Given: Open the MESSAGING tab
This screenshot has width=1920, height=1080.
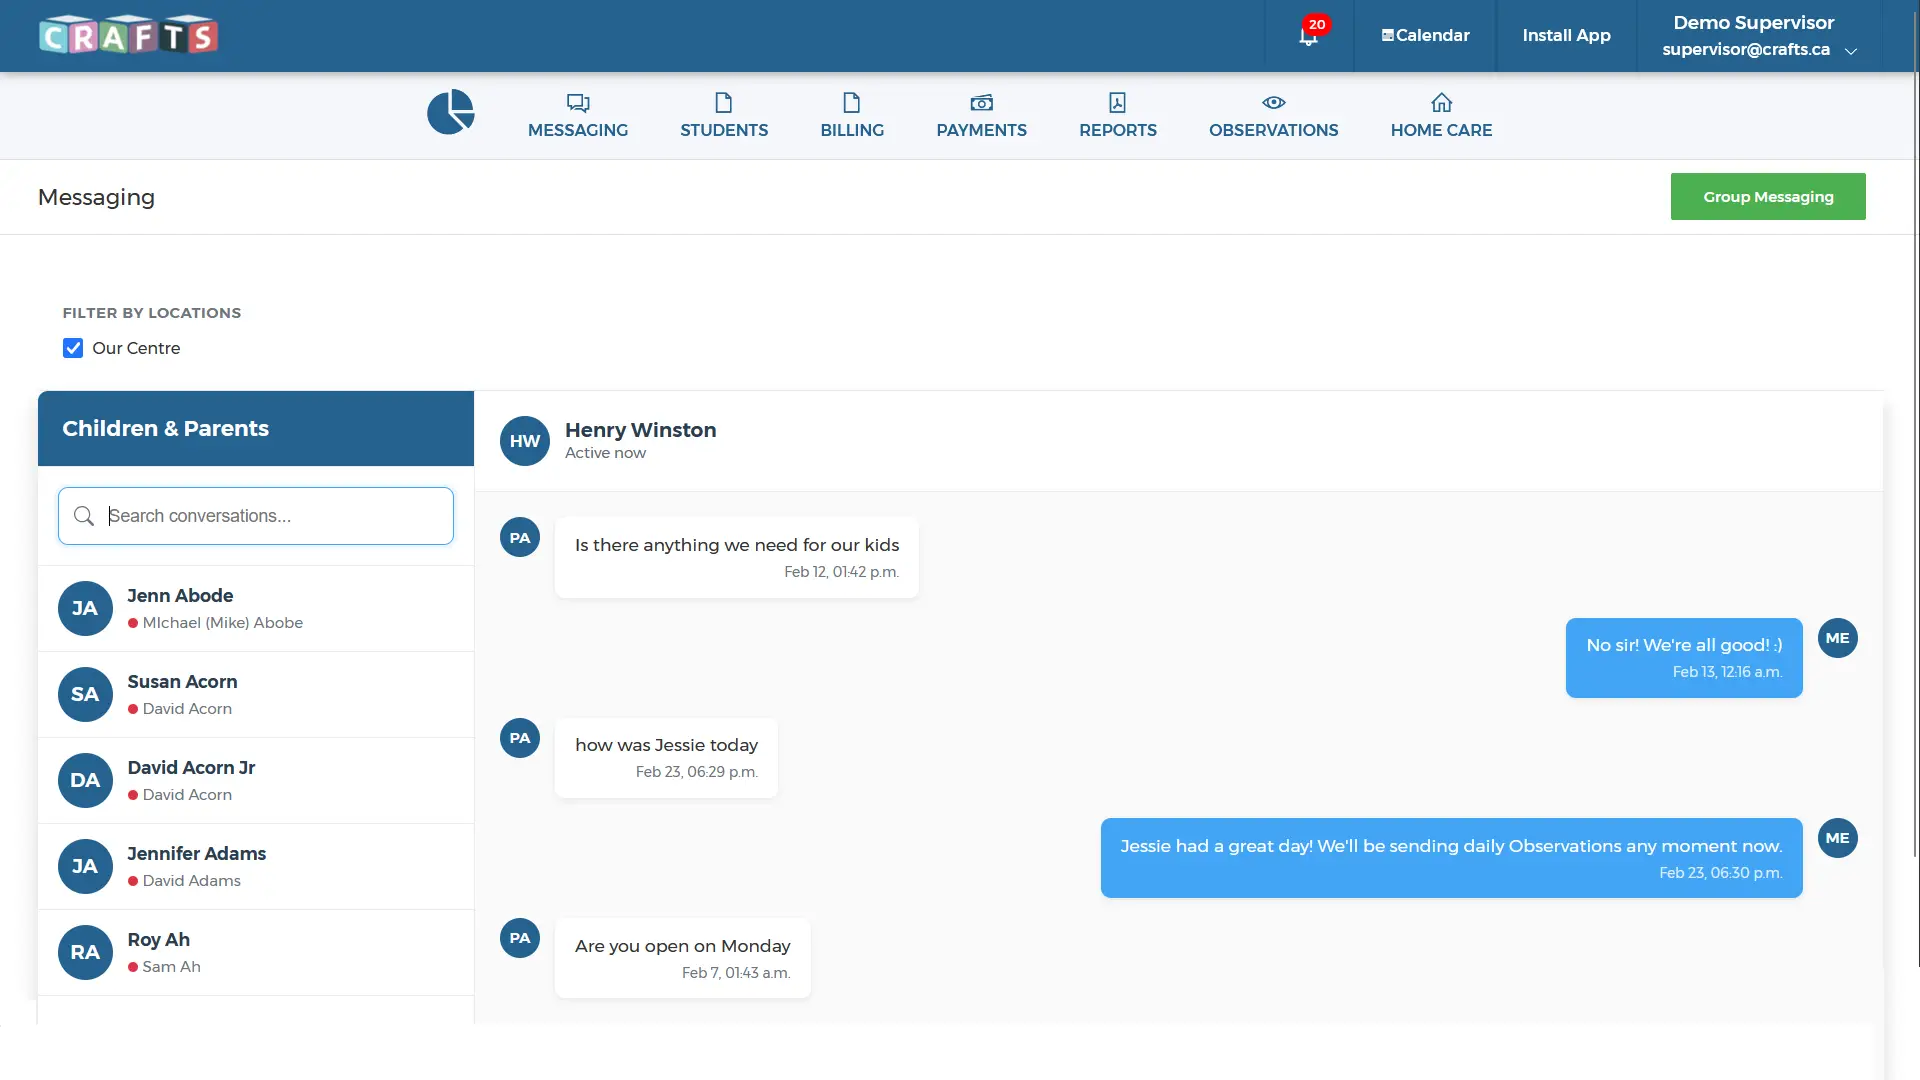Looking at the screenshot, I should coord(578,115).
